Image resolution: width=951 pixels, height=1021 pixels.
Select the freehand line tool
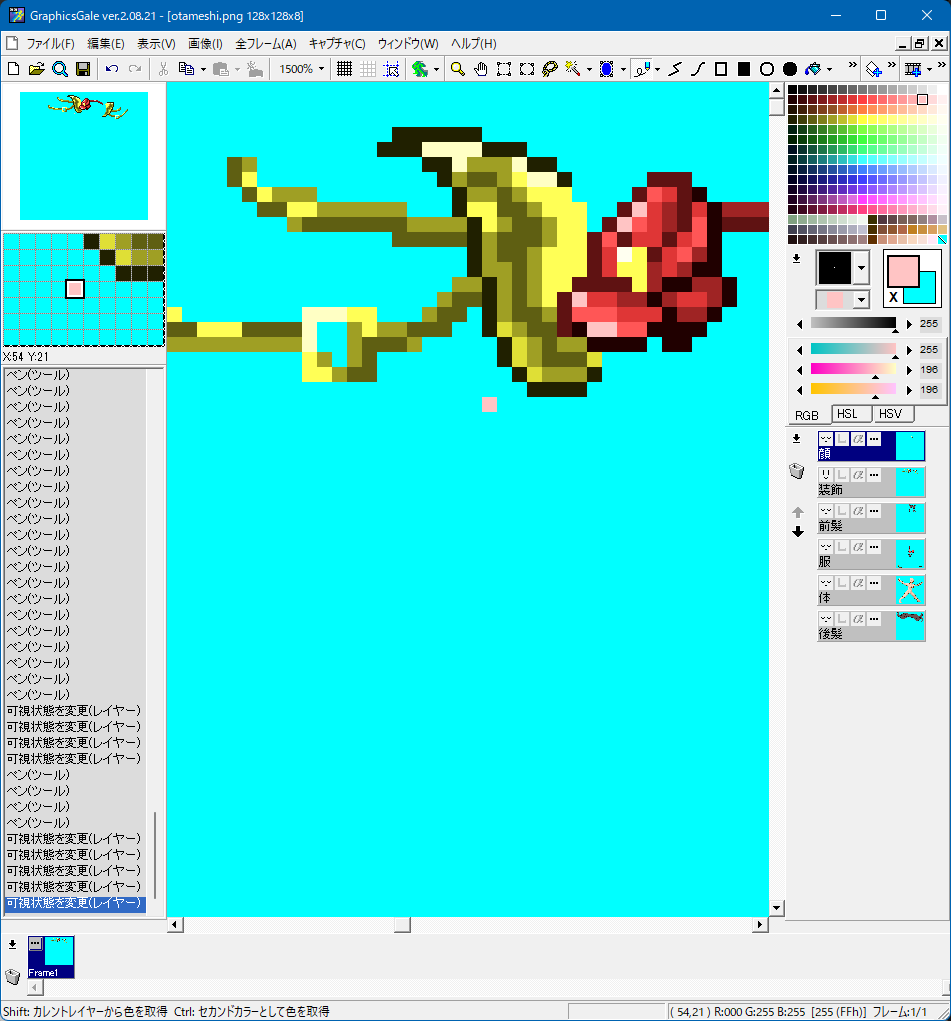click(x=675, y=69)
